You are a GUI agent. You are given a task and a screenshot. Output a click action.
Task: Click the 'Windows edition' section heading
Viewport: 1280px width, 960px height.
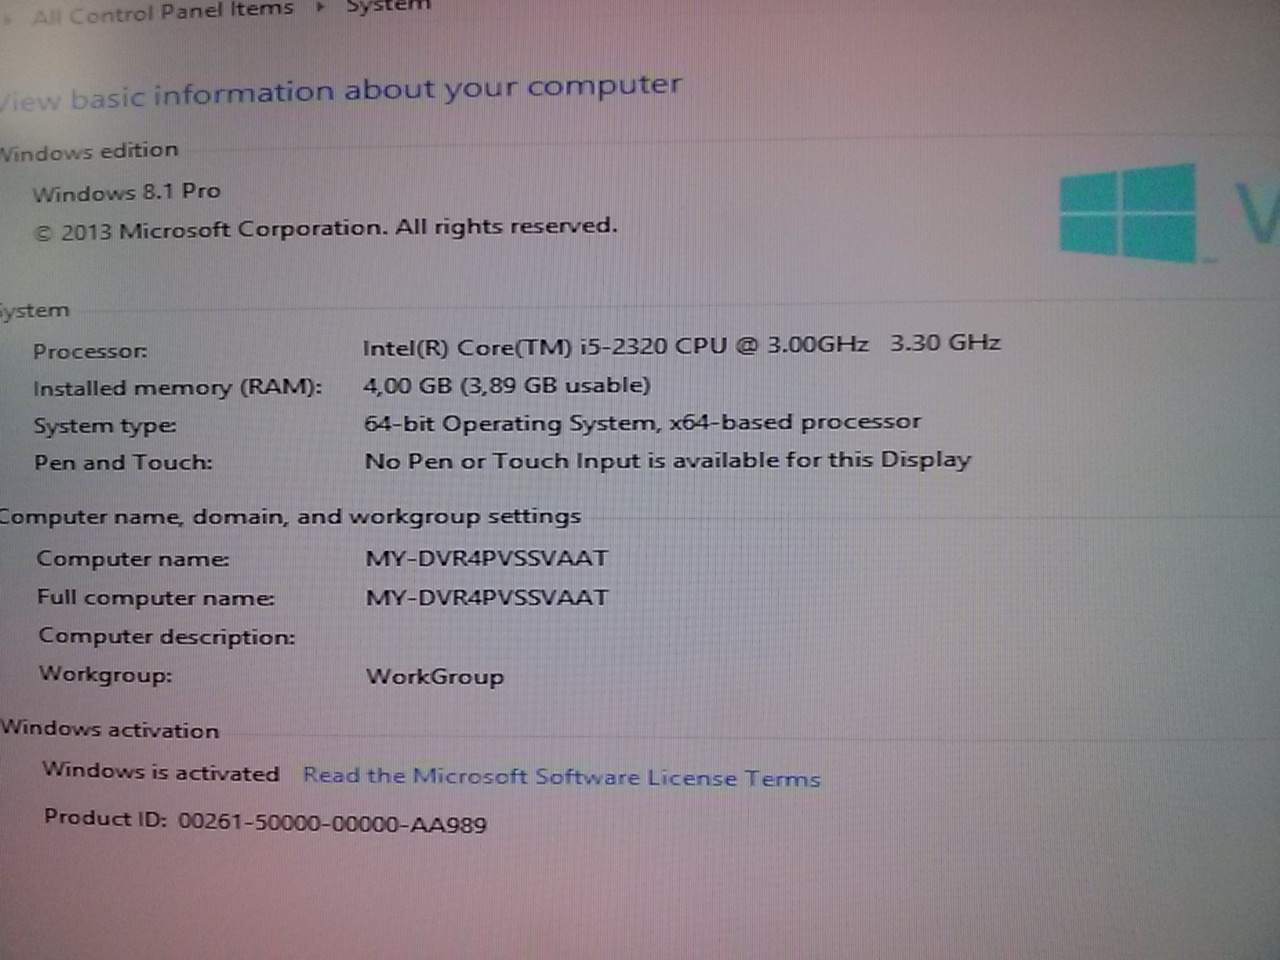[x=89, y=151]
